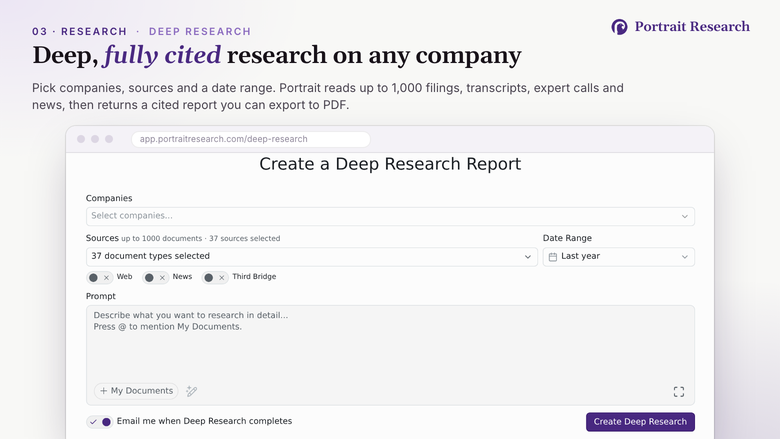
Task: Click the Third Bridge source label
Action: [x=254, y=276]
